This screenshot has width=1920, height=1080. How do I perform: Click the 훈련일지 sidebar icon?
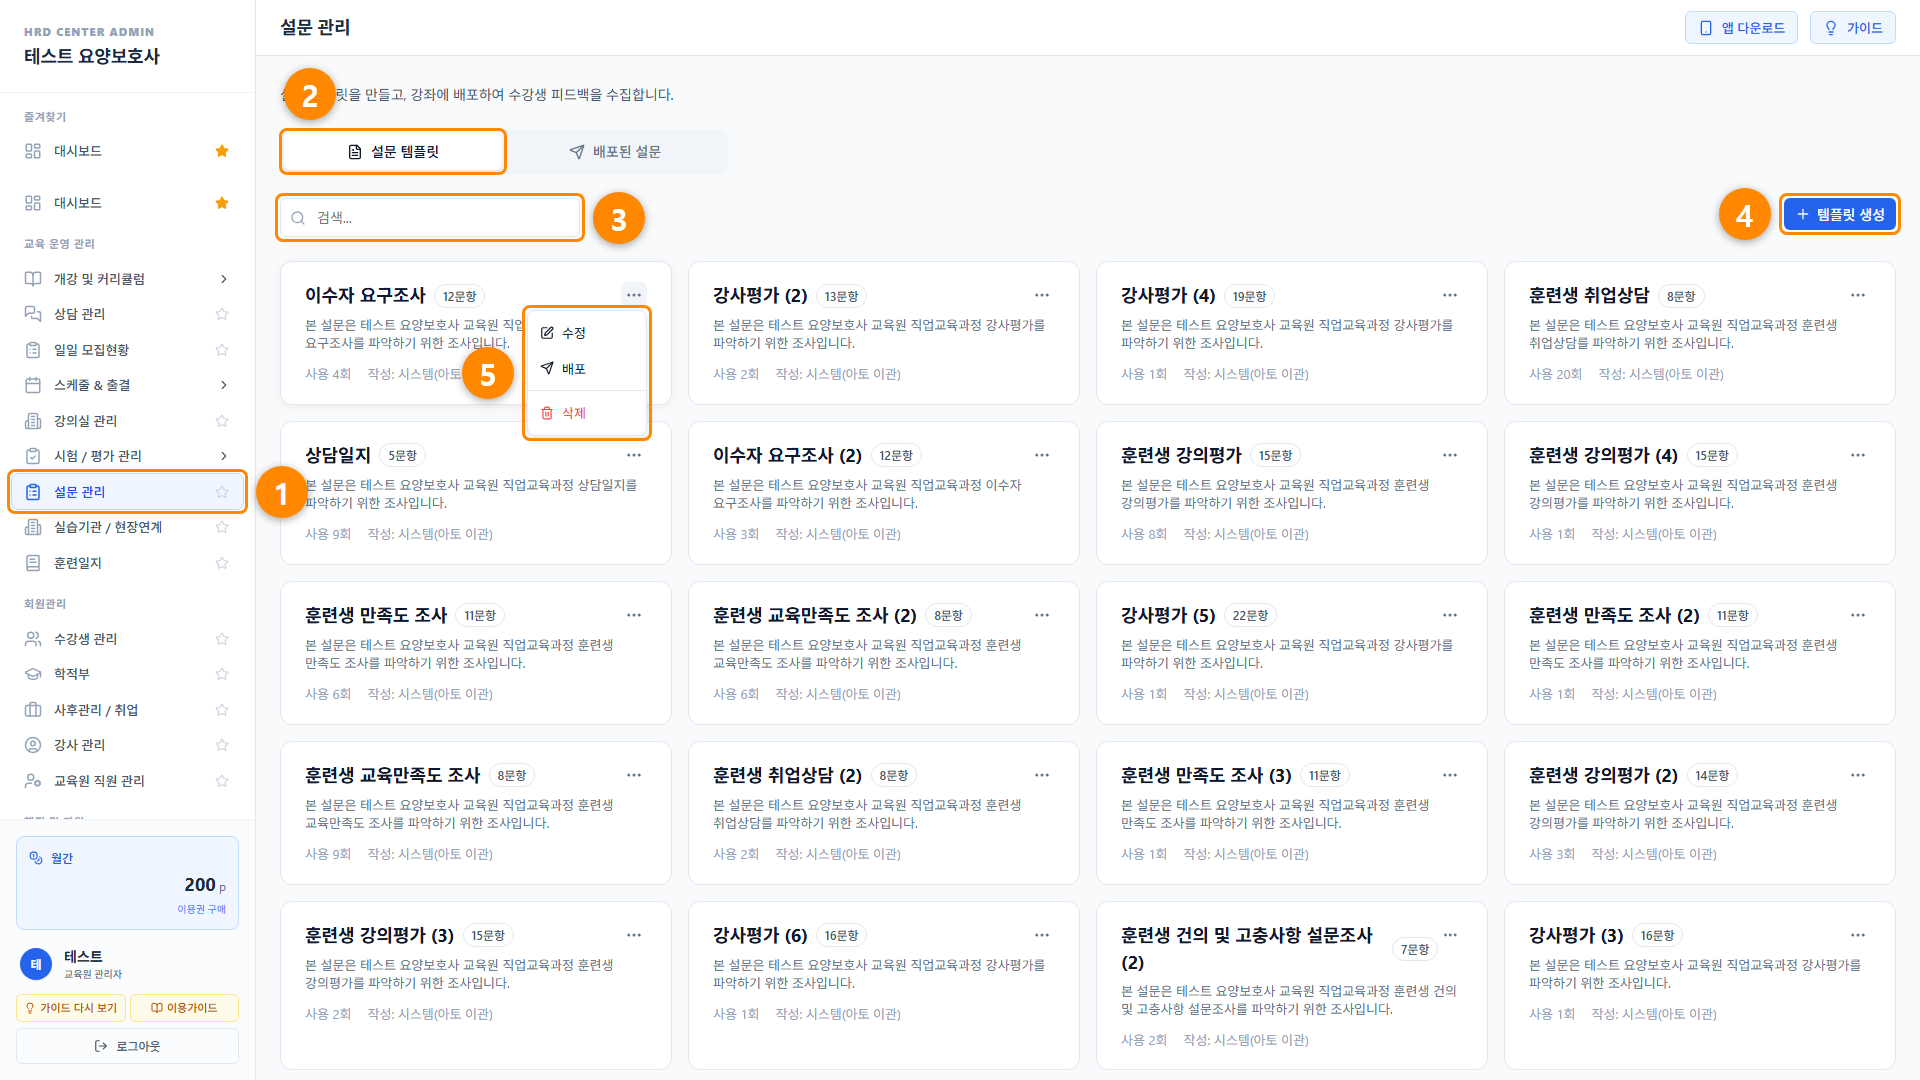tap(33, 563)
